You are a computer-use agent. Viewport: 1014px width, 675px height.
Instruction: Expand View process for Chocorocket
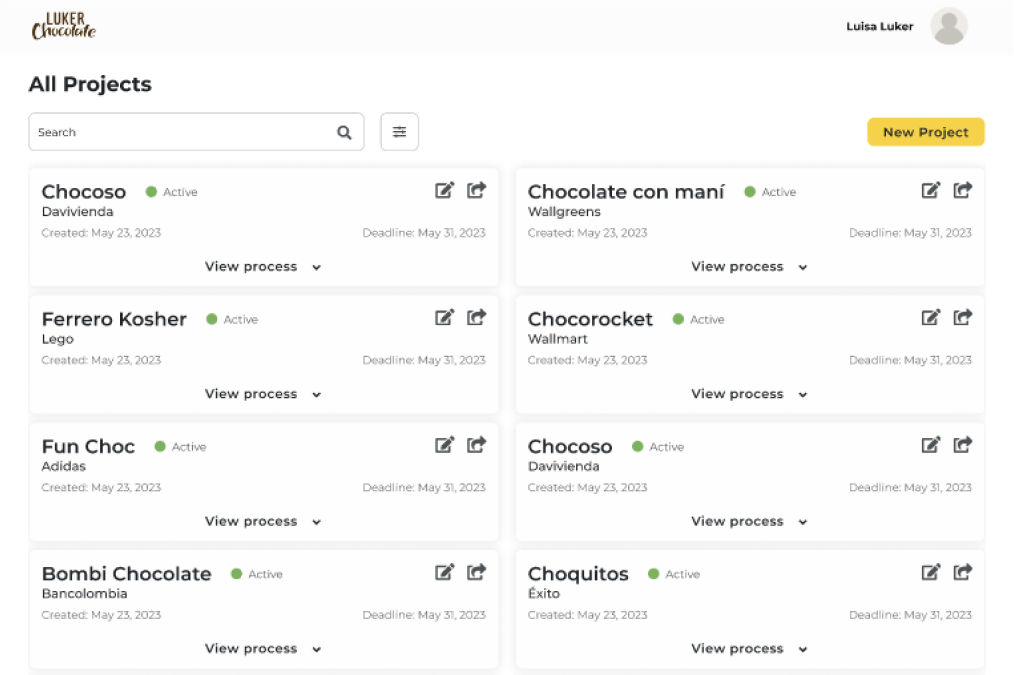750,394
